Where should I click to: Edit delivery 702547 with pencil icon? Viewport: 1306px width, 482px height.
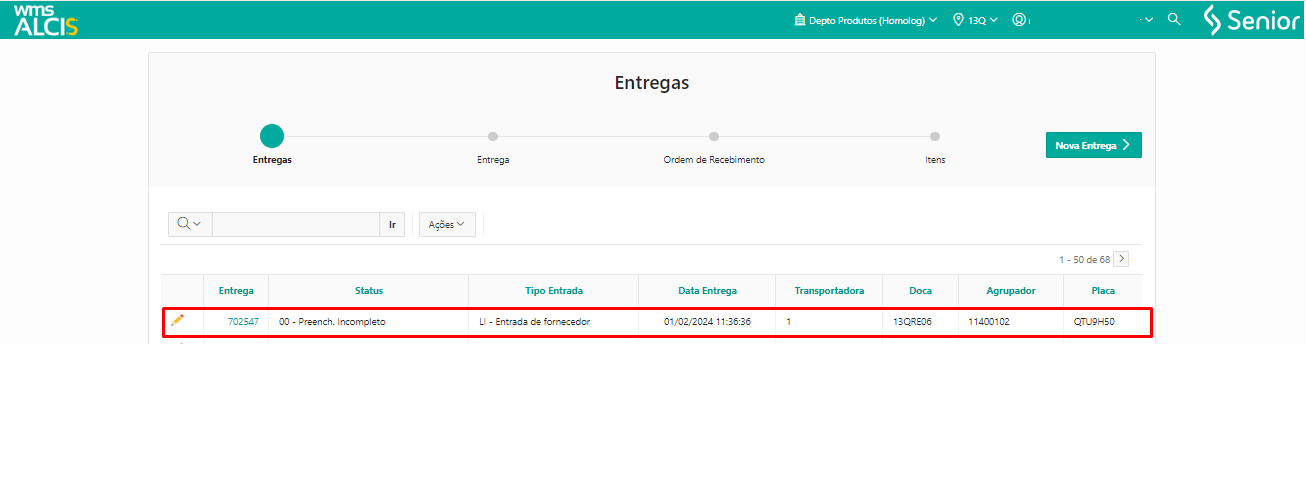tap(178, 320)
